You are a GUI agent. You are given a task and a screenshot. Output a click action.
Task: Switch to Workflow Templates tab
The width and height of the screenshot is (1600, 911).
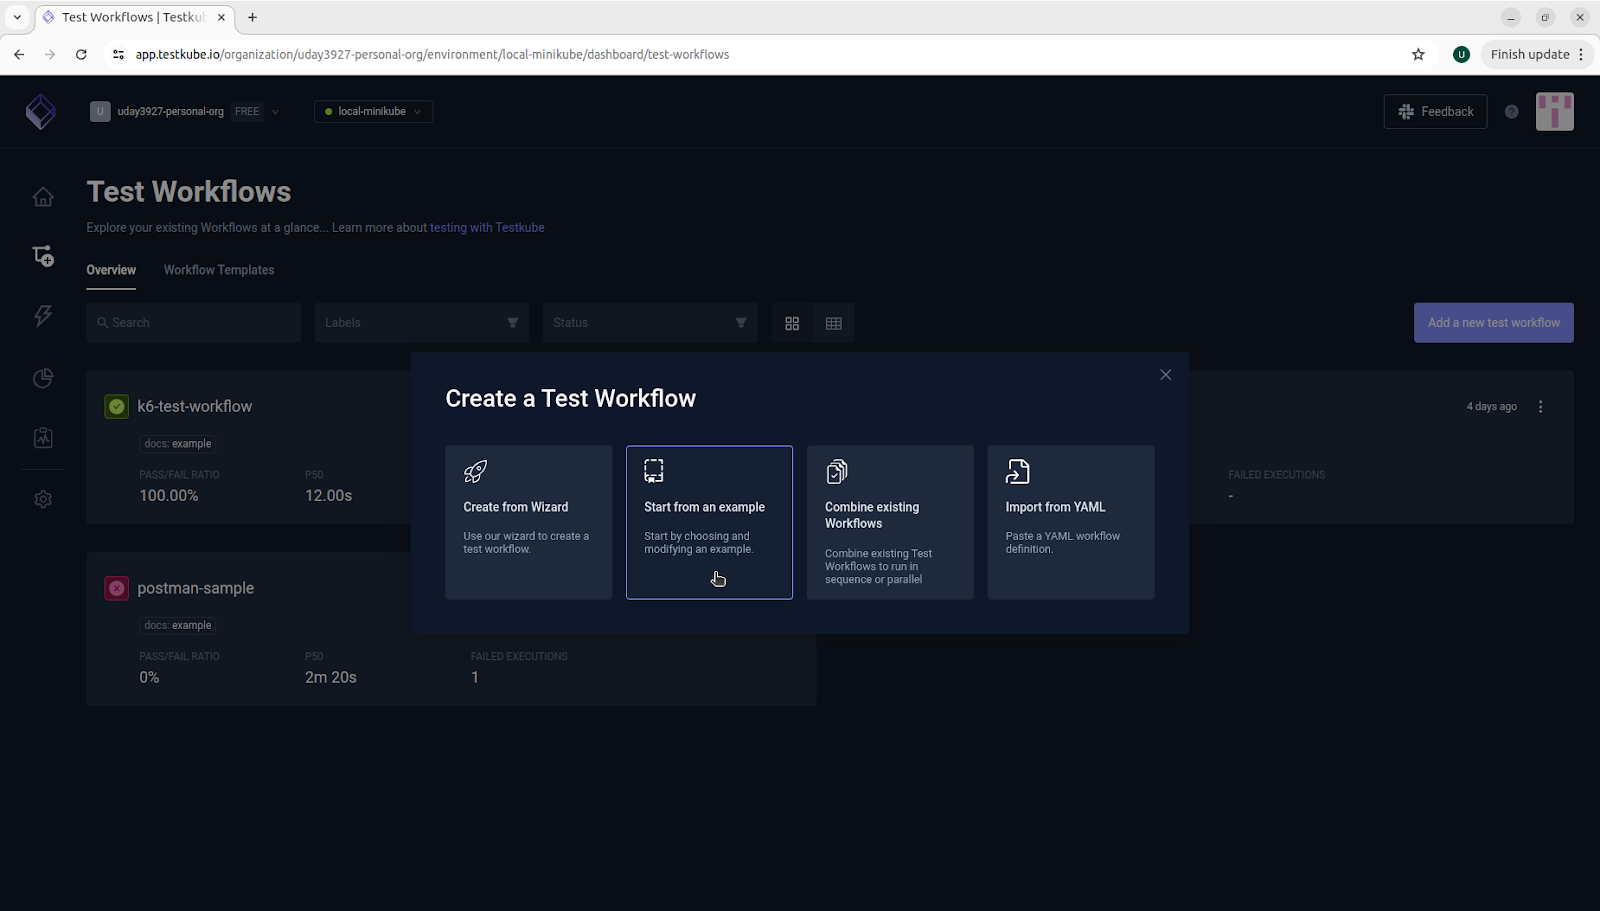219,270
